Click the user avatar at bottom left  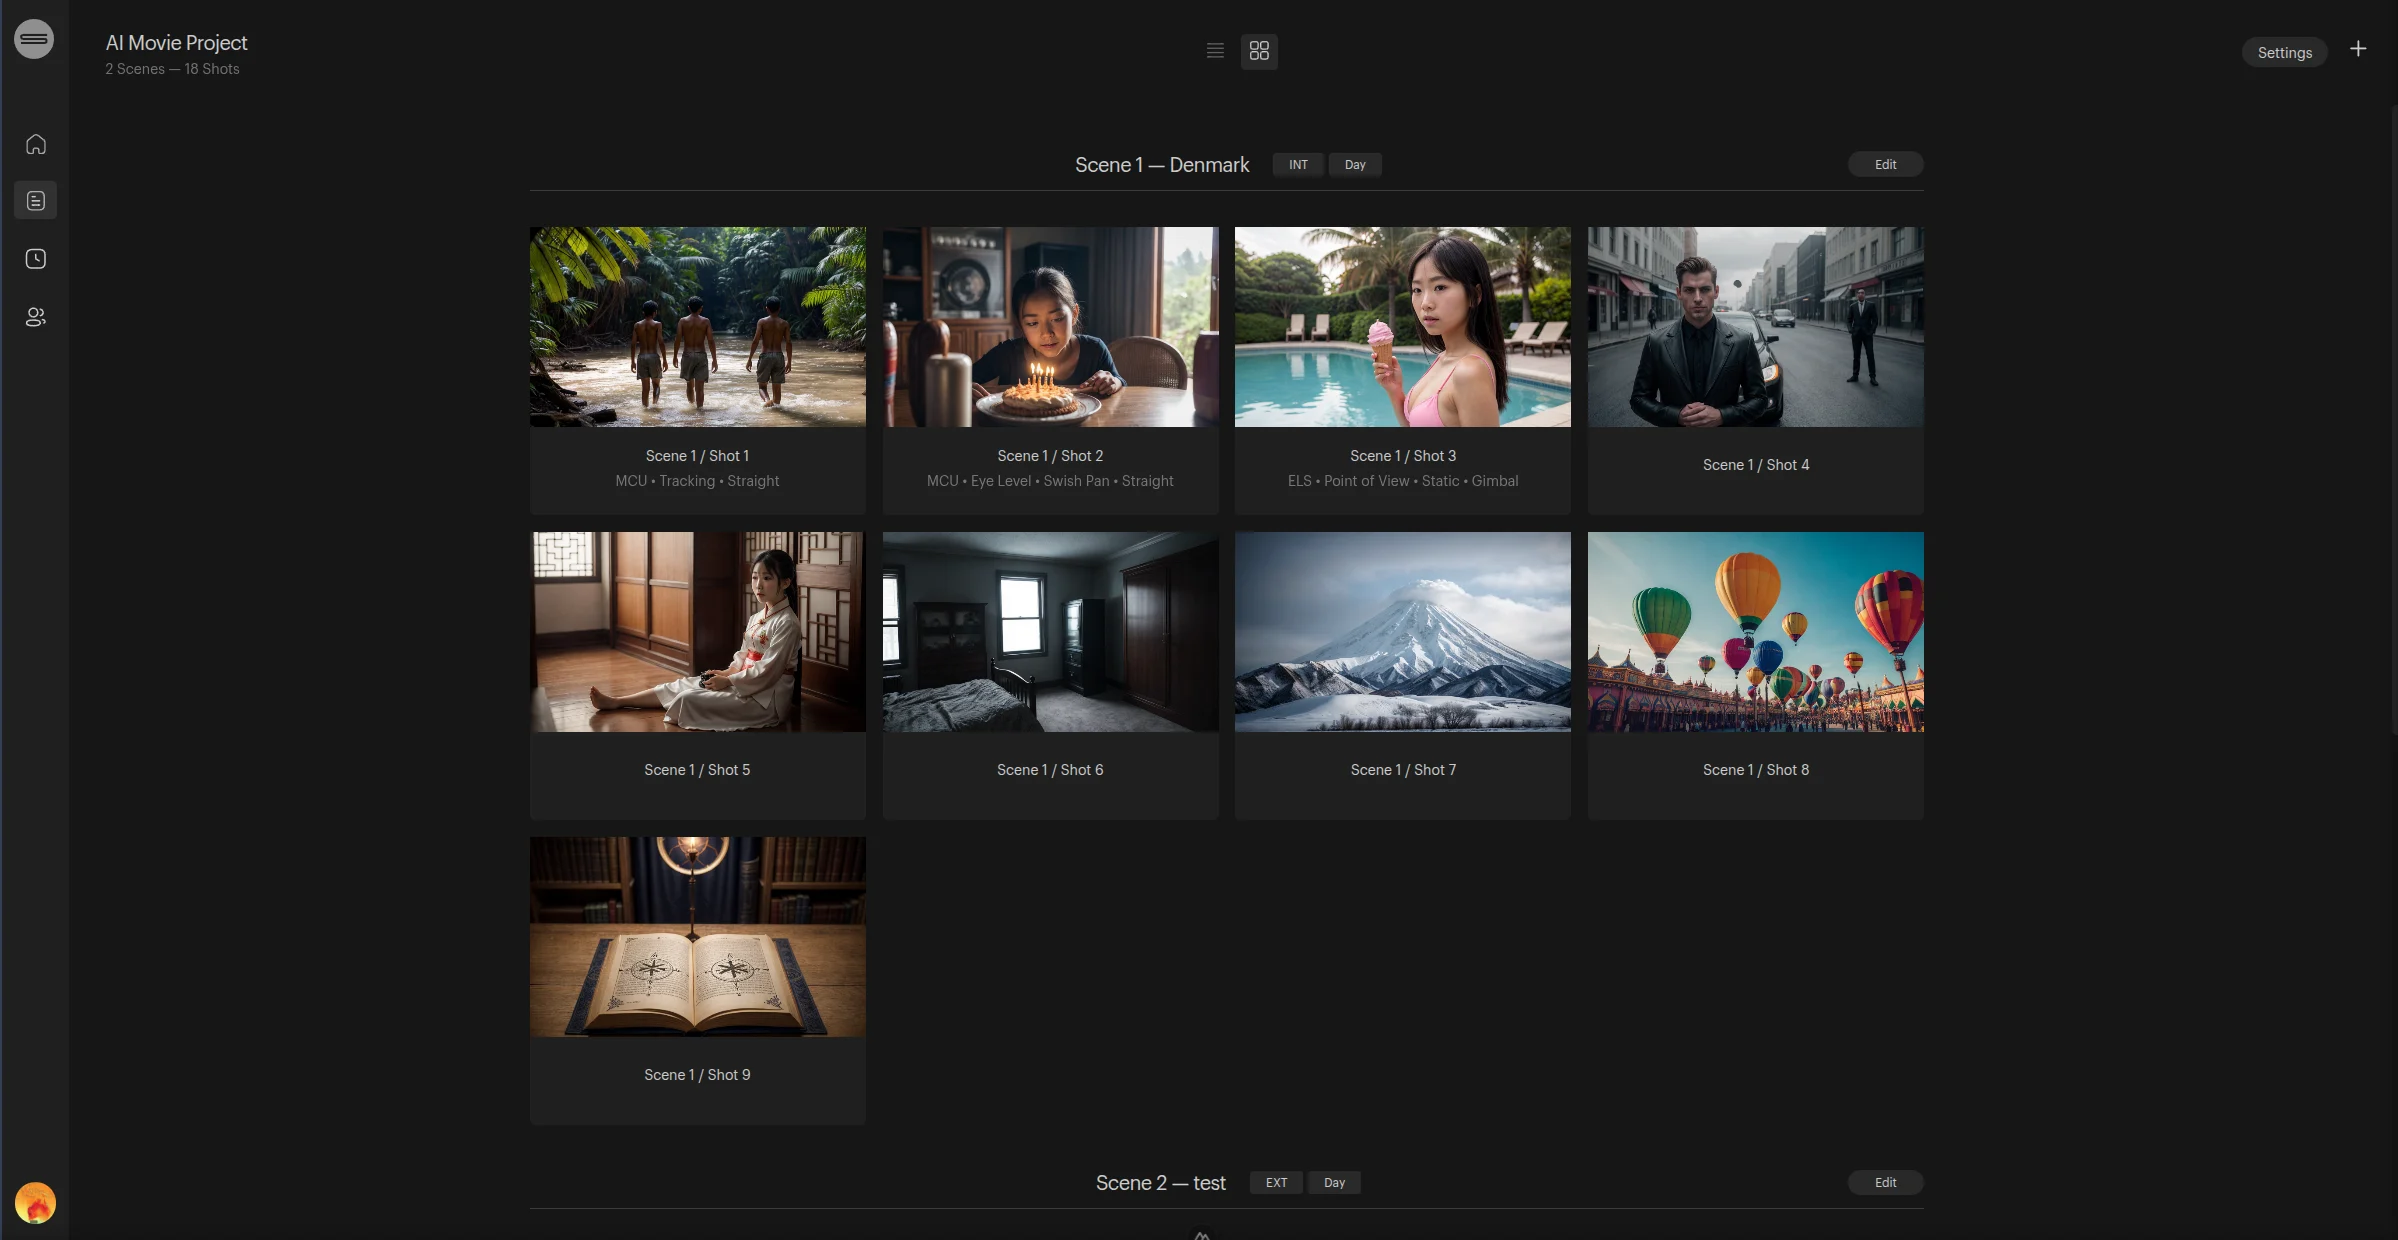coord(35,1203)
